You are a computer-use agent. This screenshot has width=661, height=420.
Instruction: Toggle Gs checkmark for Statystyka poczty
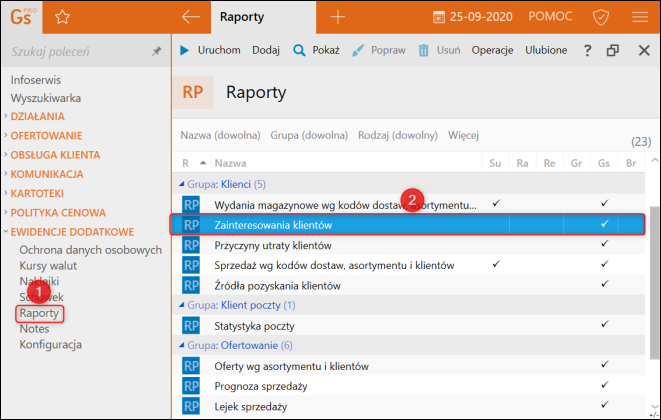click(x=605, y=324)
